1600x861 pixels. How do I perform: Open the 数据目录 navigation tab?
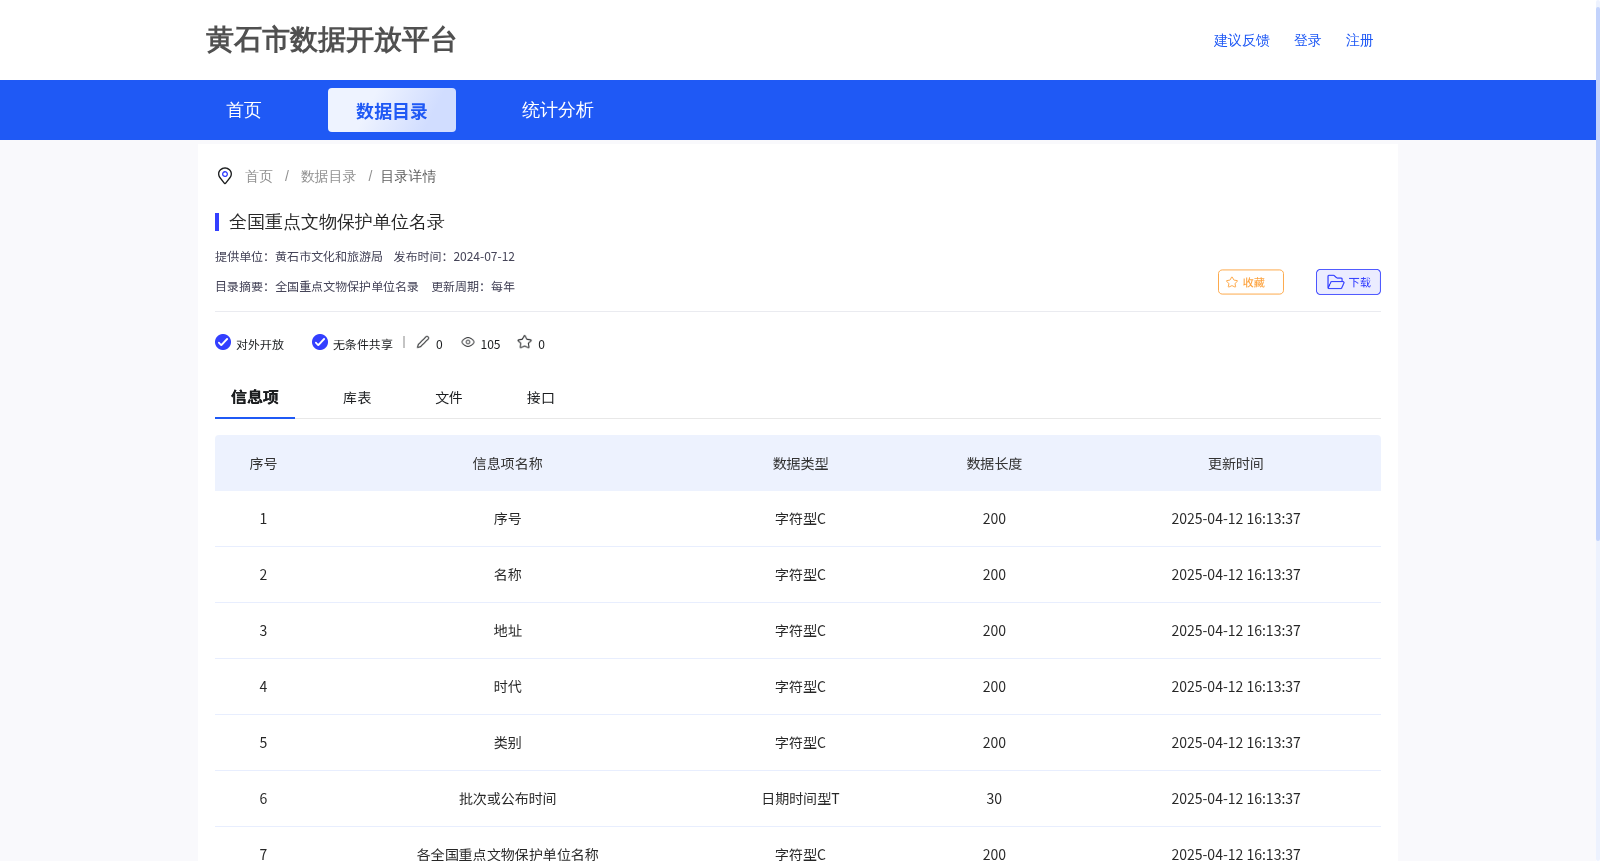pos(392,110)
